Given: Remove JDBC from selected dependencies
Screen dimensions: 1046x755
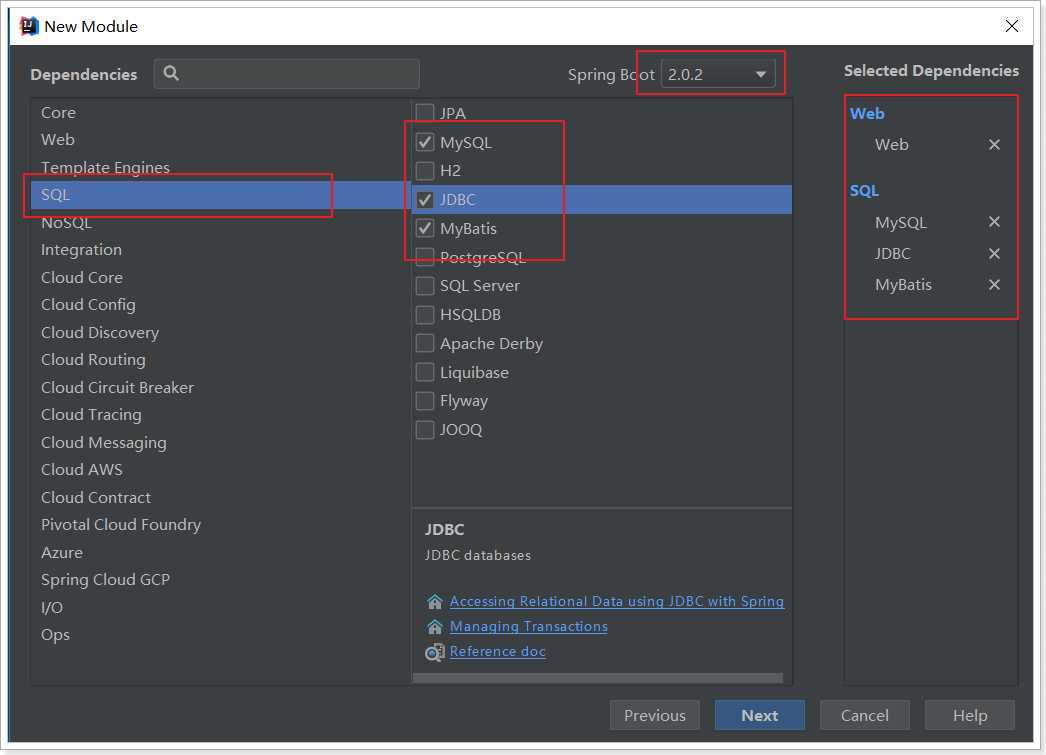Looking at the screenshot, I should click(x=994, y=253).
